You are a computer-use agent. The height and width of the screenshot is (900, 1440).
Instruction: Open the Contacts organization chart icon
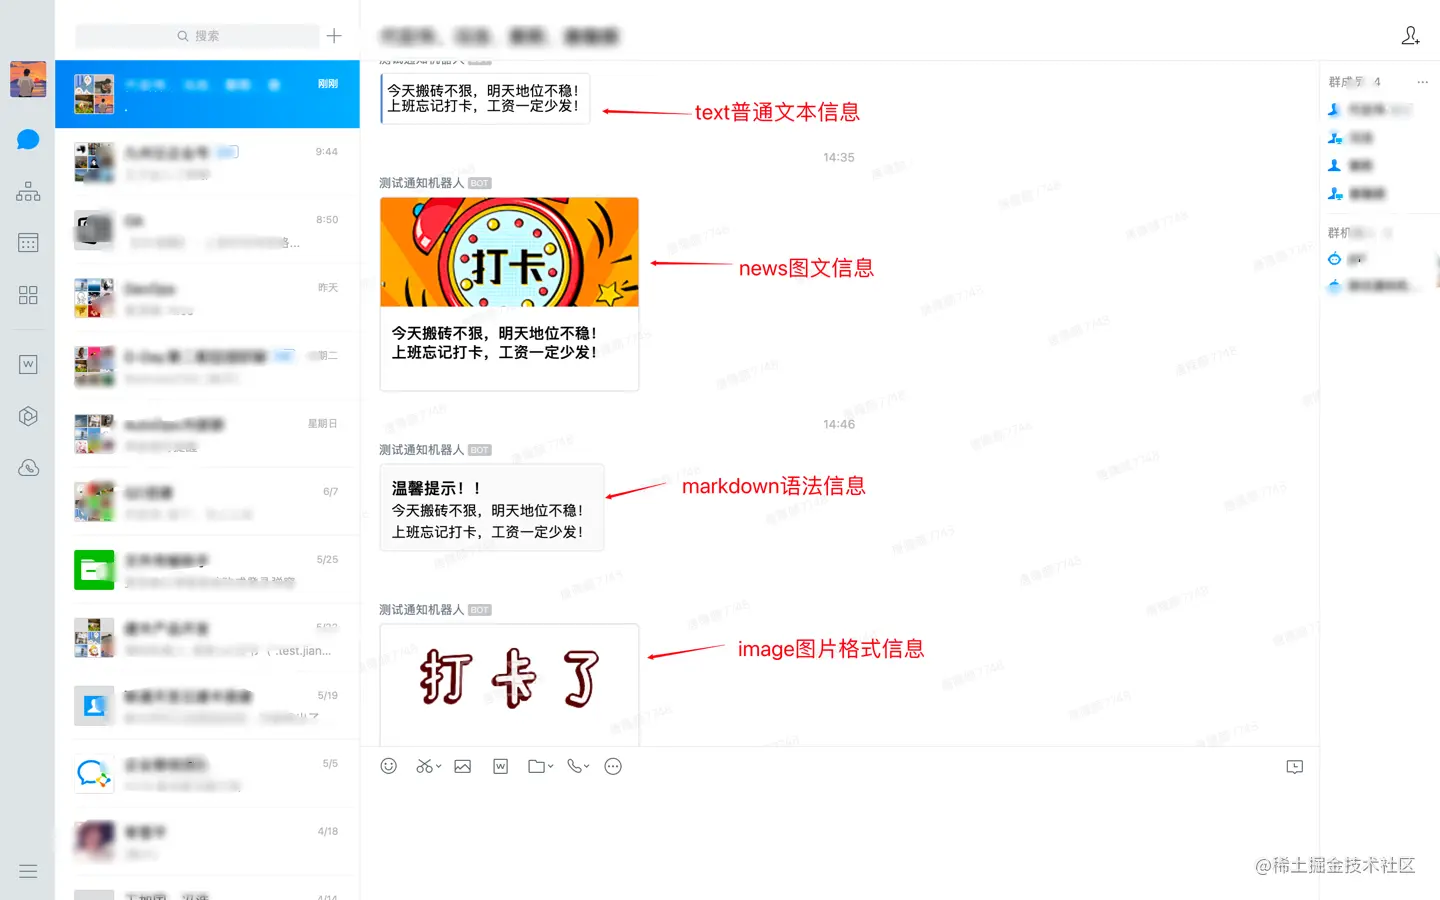pyautogui.click(x=28, y=191)
